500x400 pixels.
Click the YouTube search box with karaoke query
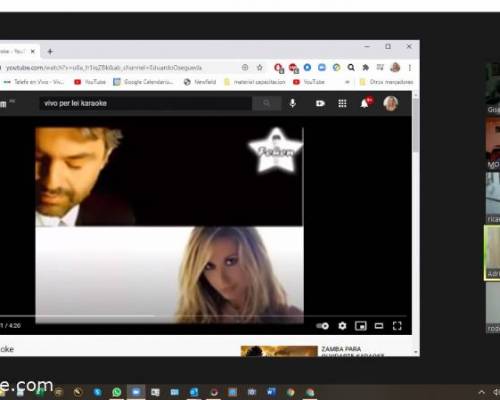(x=145, y=103)
